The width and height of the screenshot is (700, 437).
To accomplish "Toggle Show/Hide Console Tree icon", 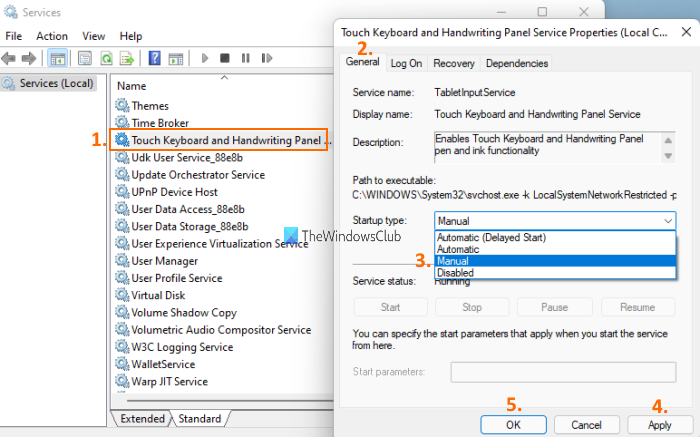I will point(58,58).
